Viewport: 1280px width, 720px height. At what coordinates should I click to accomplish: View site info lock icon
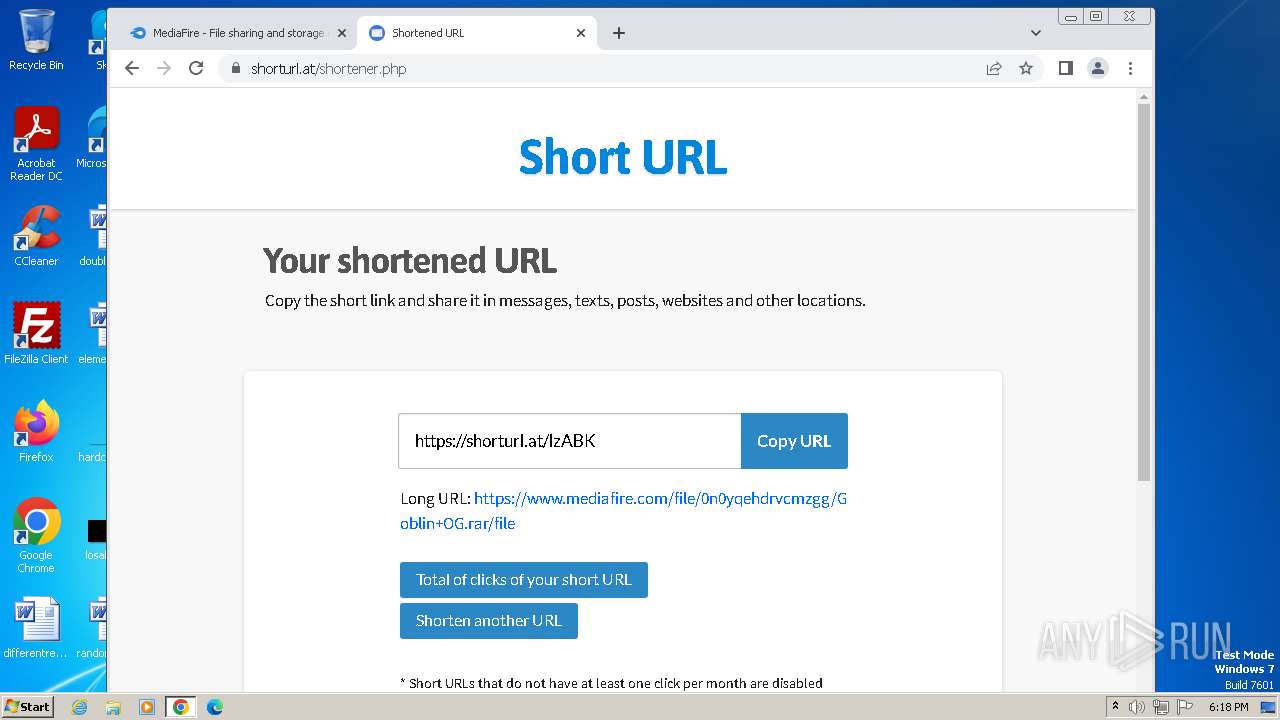(236, 69)
